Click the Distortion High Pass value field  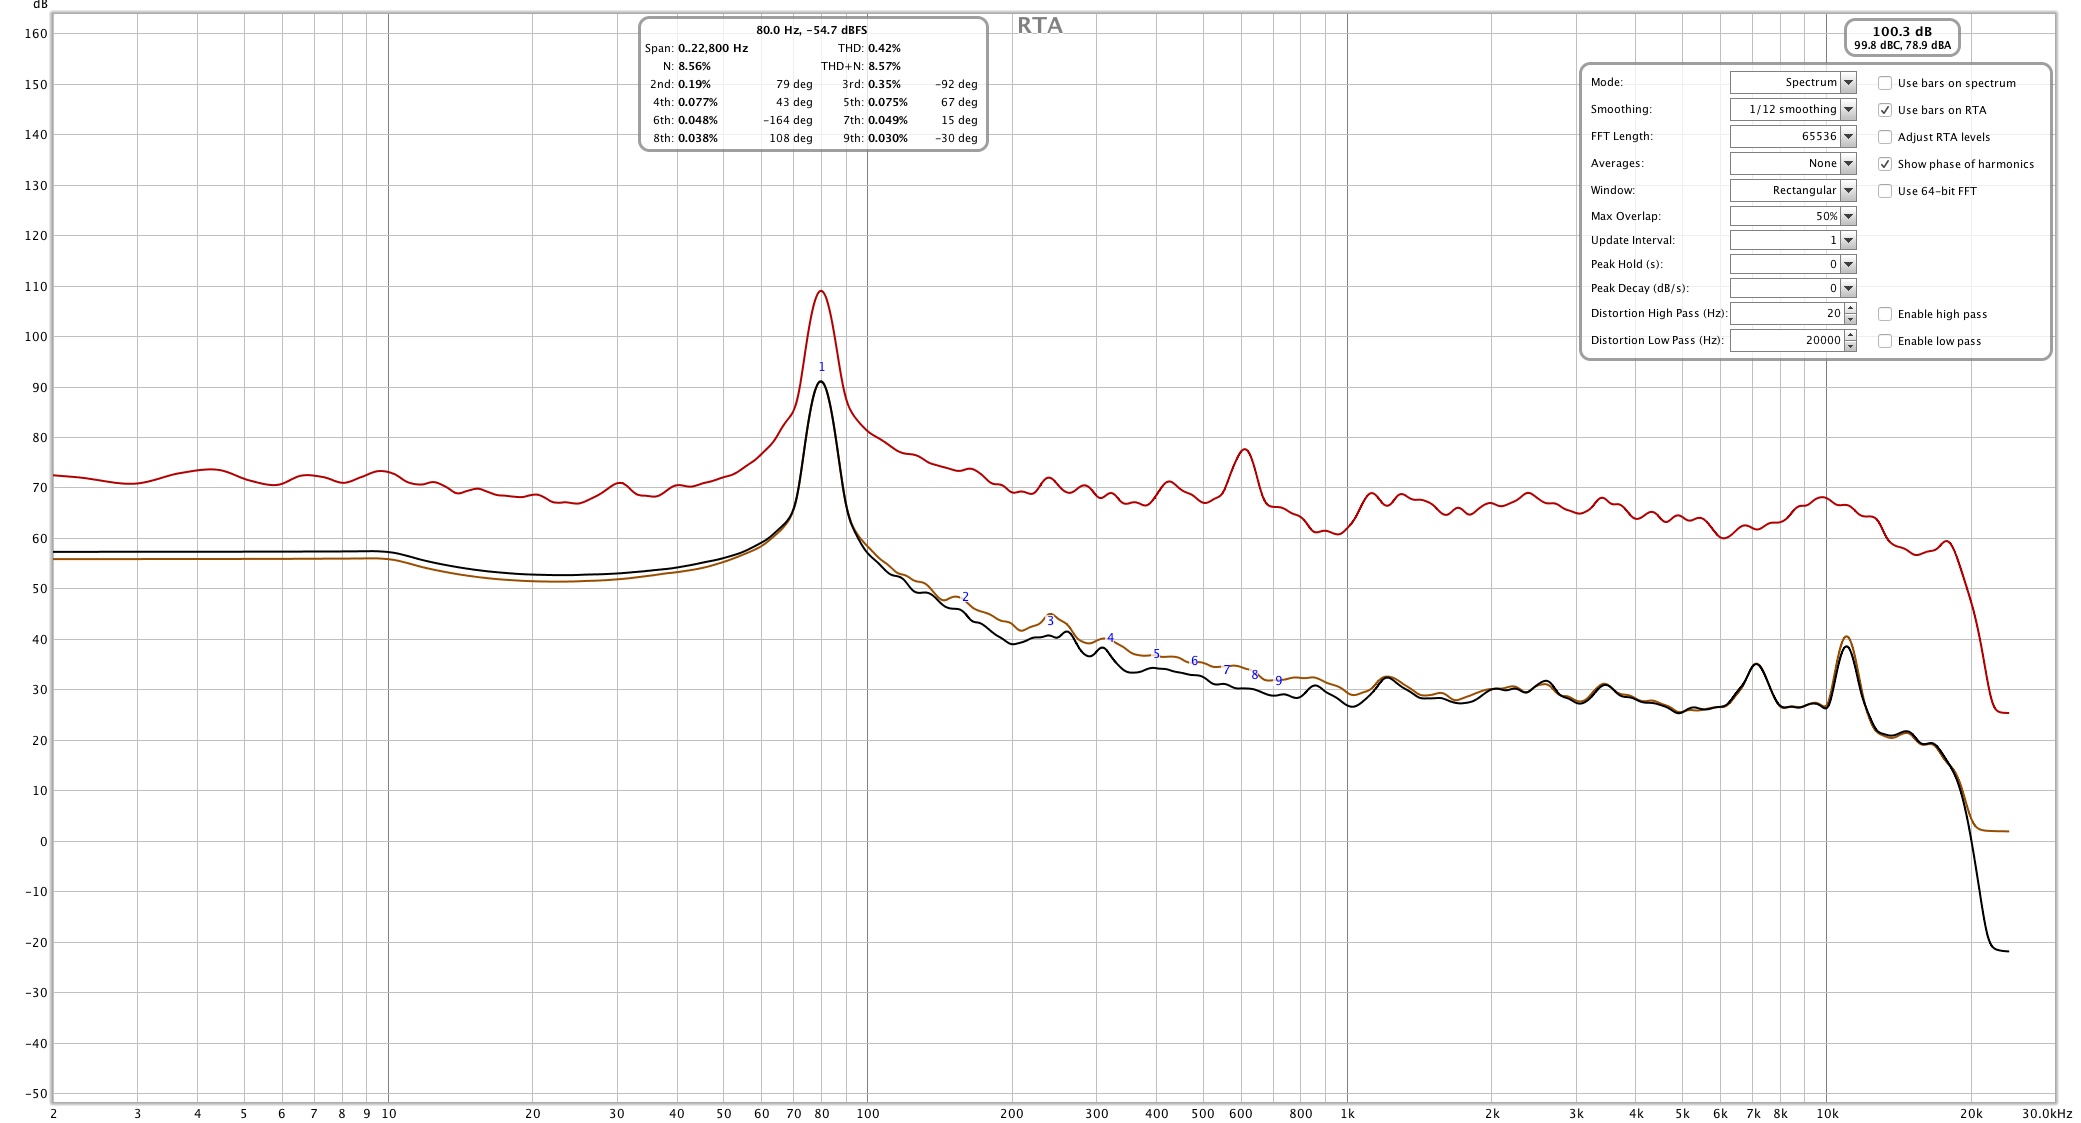point(1787,313)
